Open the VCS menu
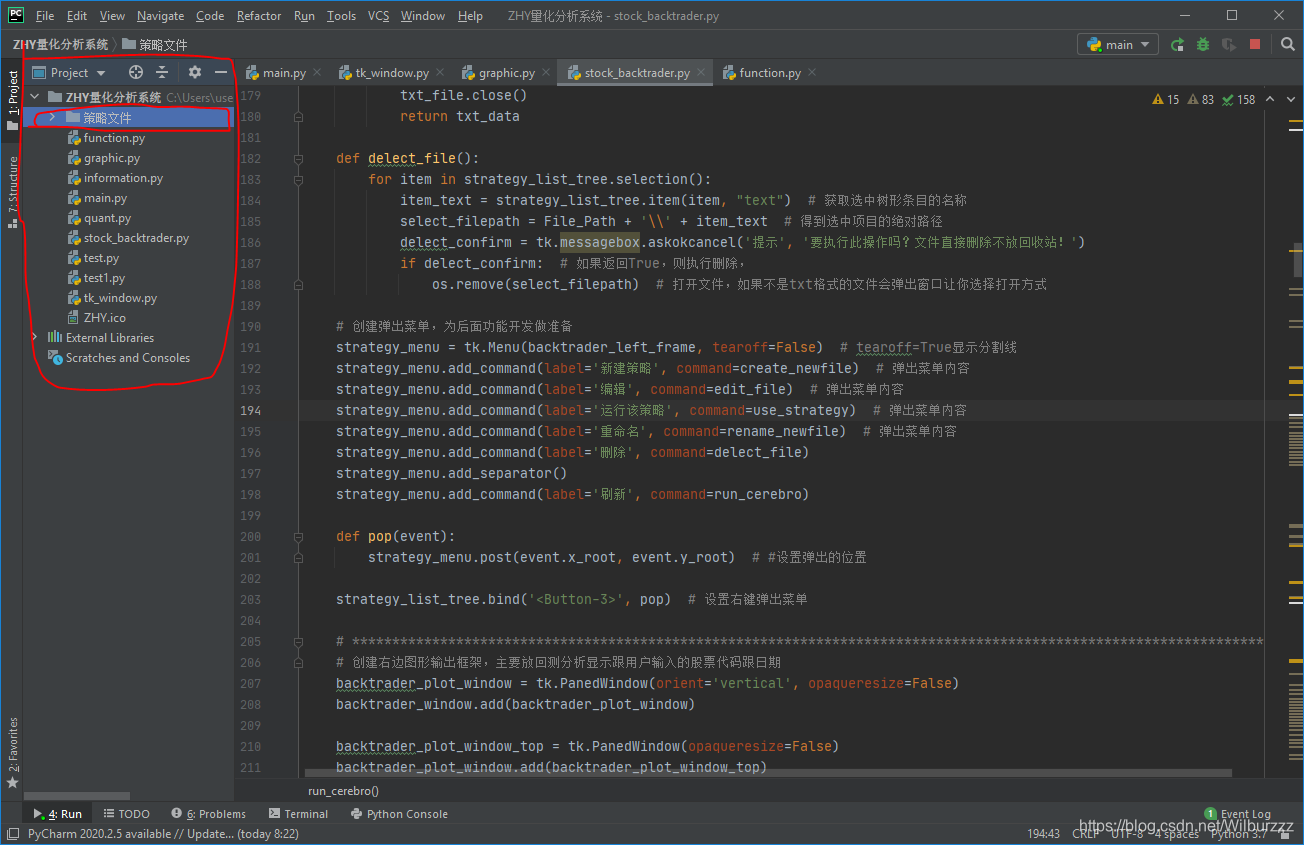This screenshot has width=1304, height=845. 378,16
